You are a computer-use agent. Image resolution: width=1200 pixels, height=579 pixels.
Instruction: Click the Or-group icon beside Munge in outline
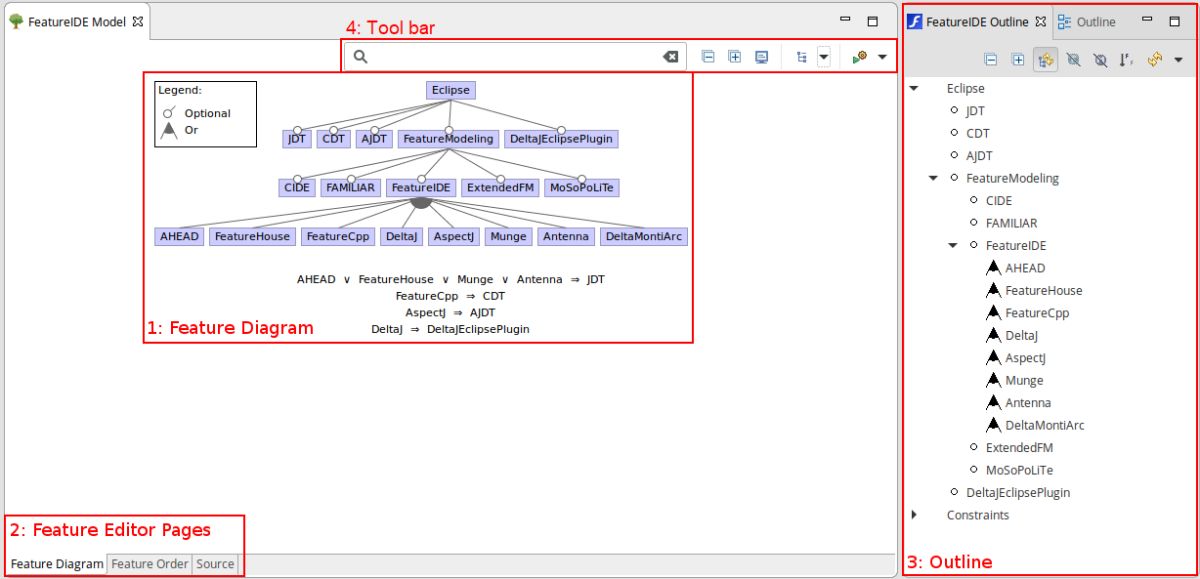point(993,380)
